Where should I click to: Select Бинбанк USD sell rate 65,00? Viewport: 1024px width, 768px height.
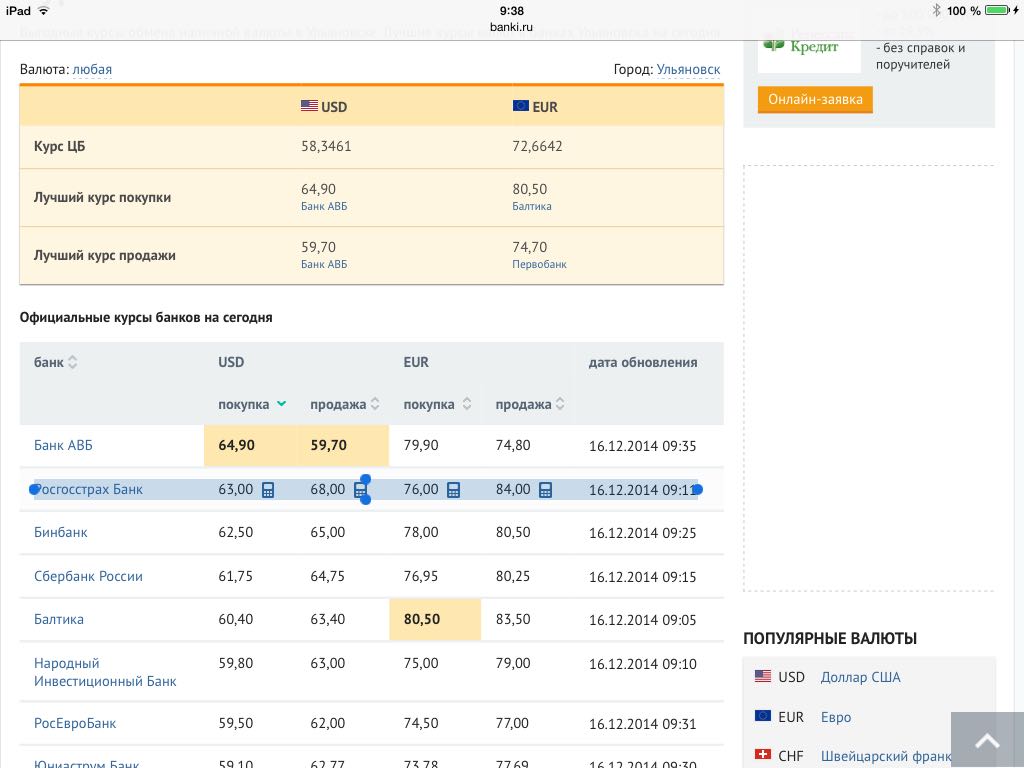tap(328, 532)
